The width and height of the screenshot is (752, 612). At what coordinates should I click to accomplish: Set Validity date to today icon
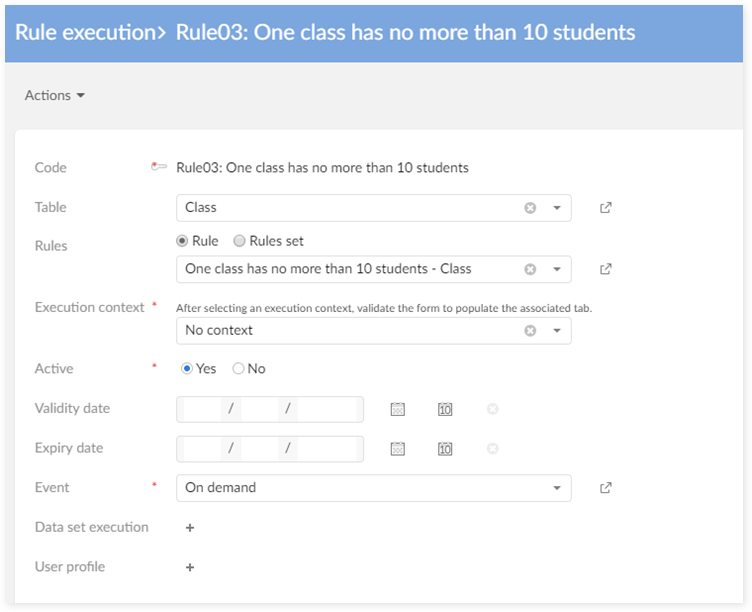coord(445,409)
